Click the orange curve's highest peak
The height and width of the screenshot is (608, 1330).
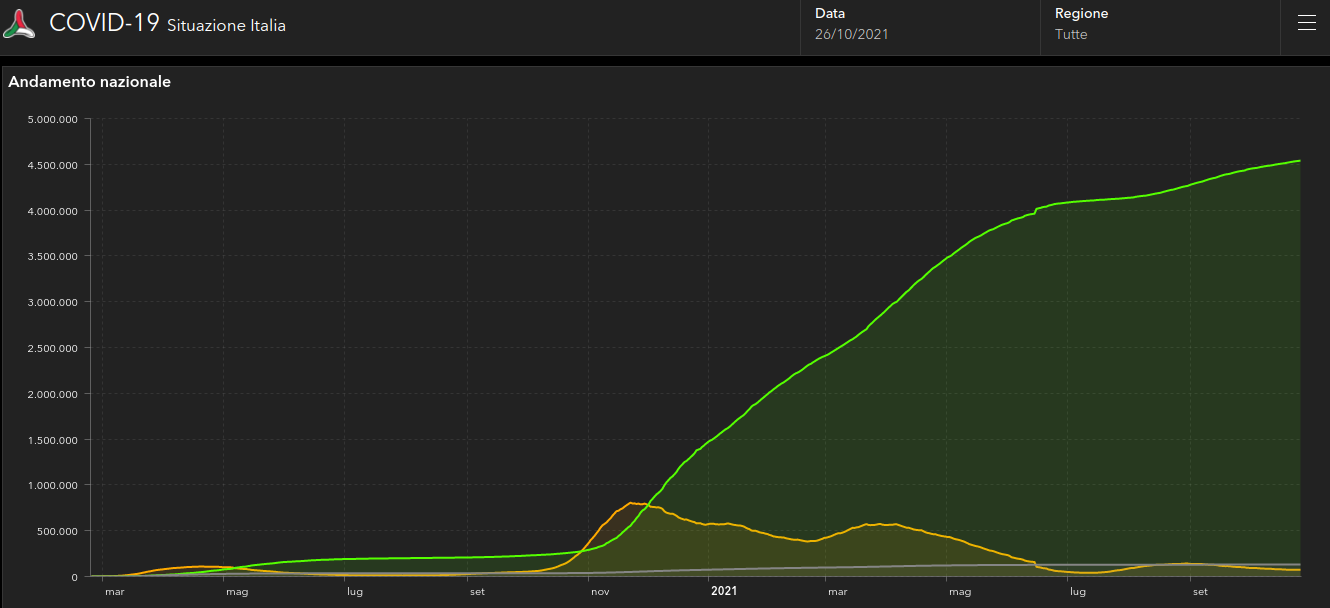click(631, 503)
